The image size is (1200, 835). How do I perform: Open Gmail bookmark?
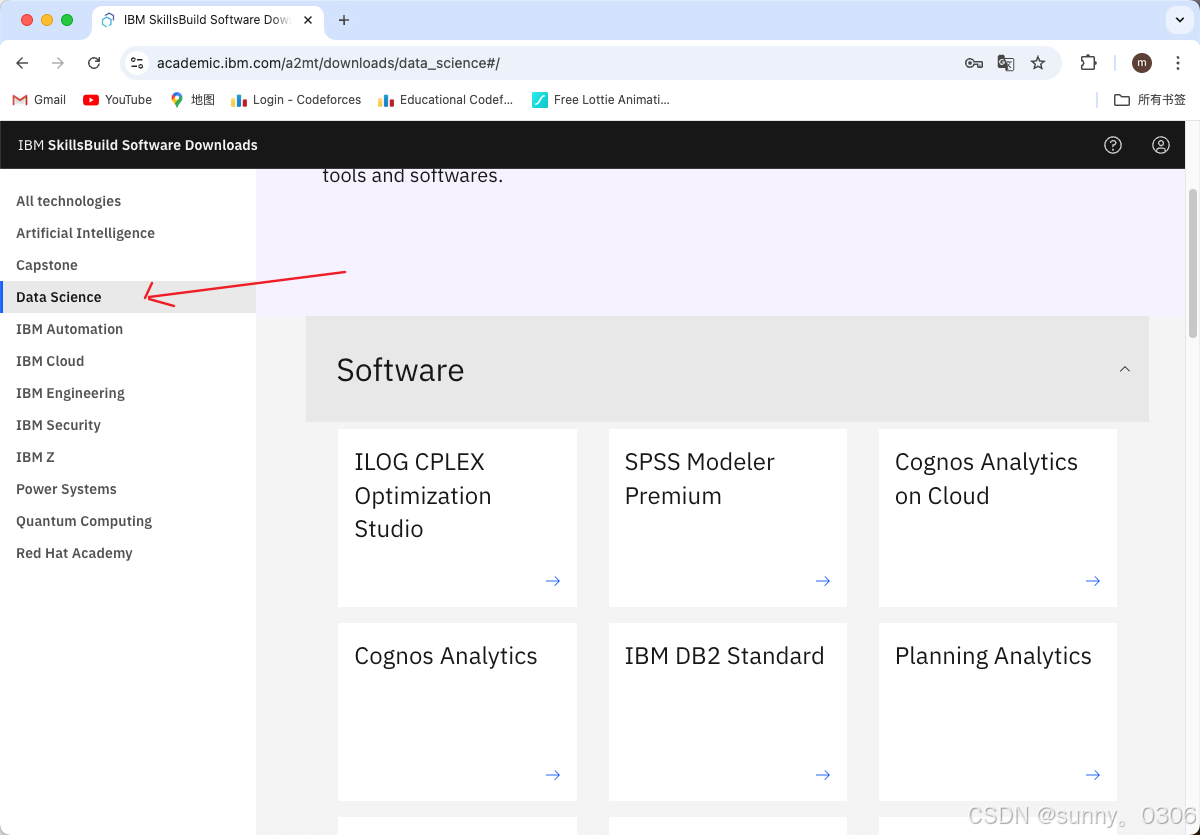tap(39, 100)
